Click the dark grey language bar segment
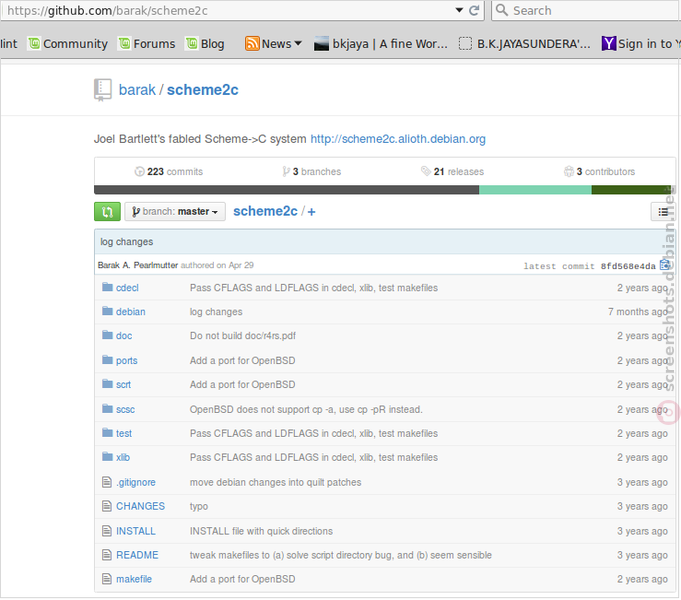This screenshot has width=681, height=600. (x=287, y=190)
